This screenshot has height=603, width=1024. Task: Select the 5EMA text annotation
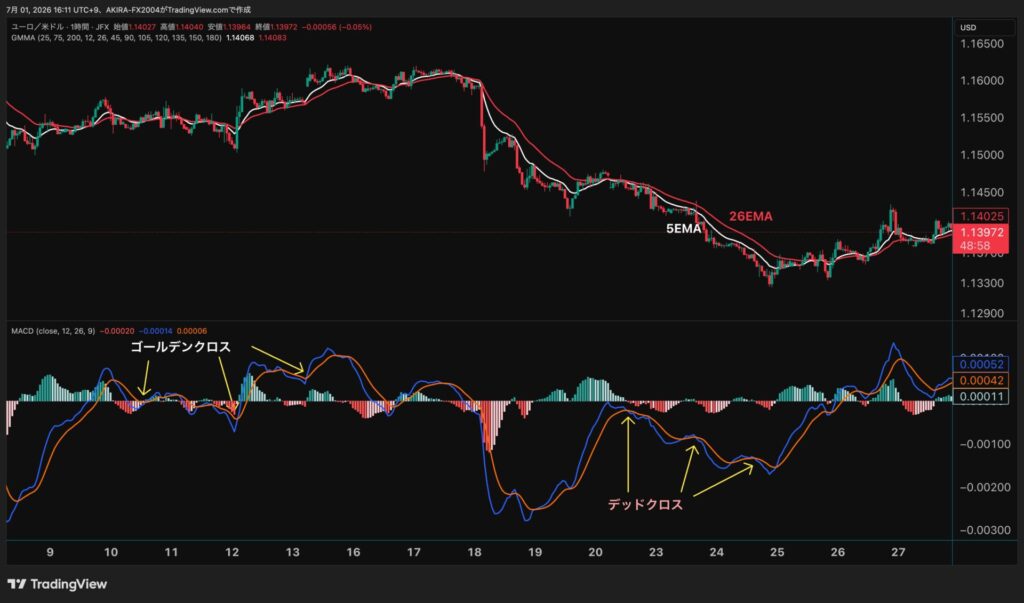[683, 229]
